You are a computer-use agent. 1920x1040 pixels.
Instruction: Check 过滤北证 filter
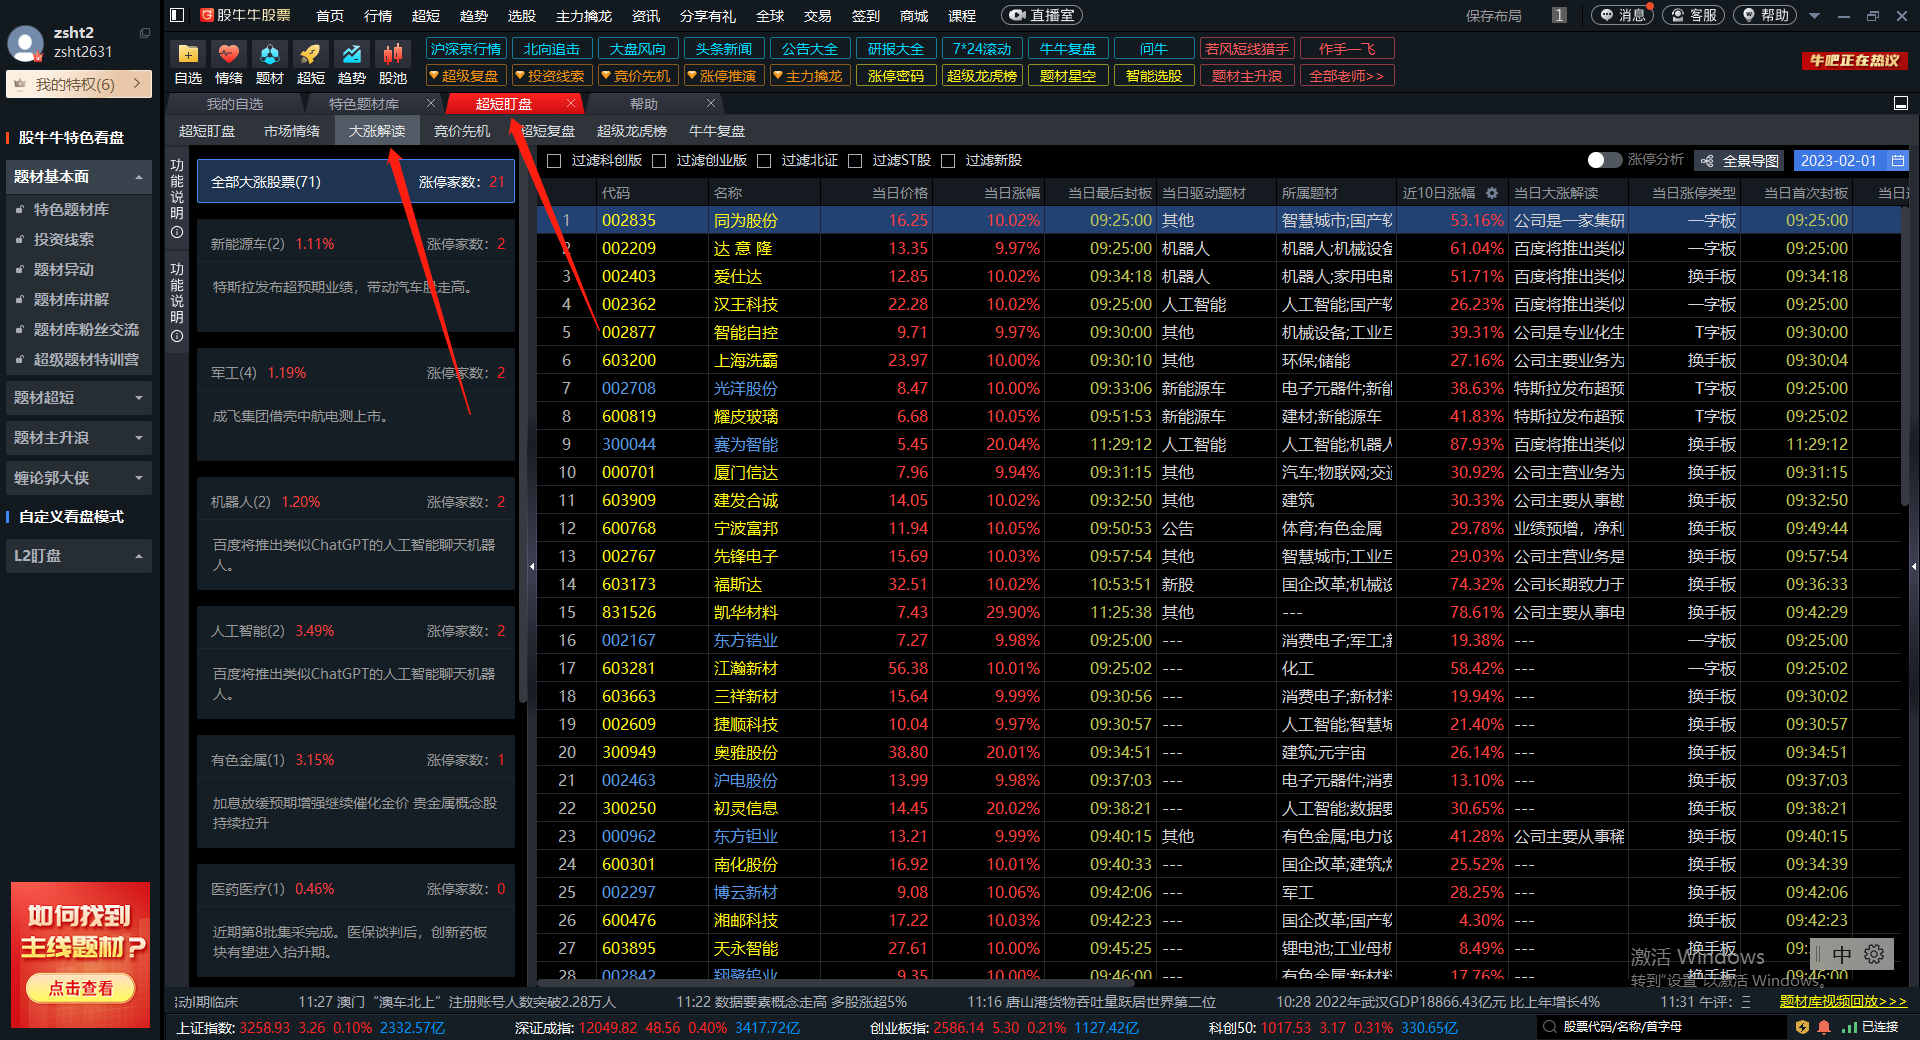(764, 160)
